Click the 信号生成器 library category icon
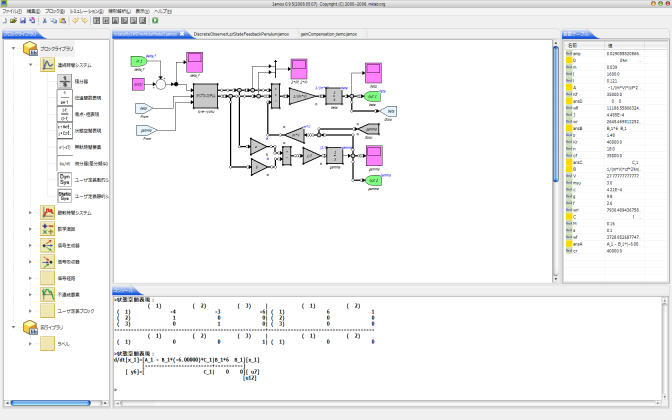Image resolution: width=672 pixels, height=420 pixels. pyautogui.click(x=49, y=245)
